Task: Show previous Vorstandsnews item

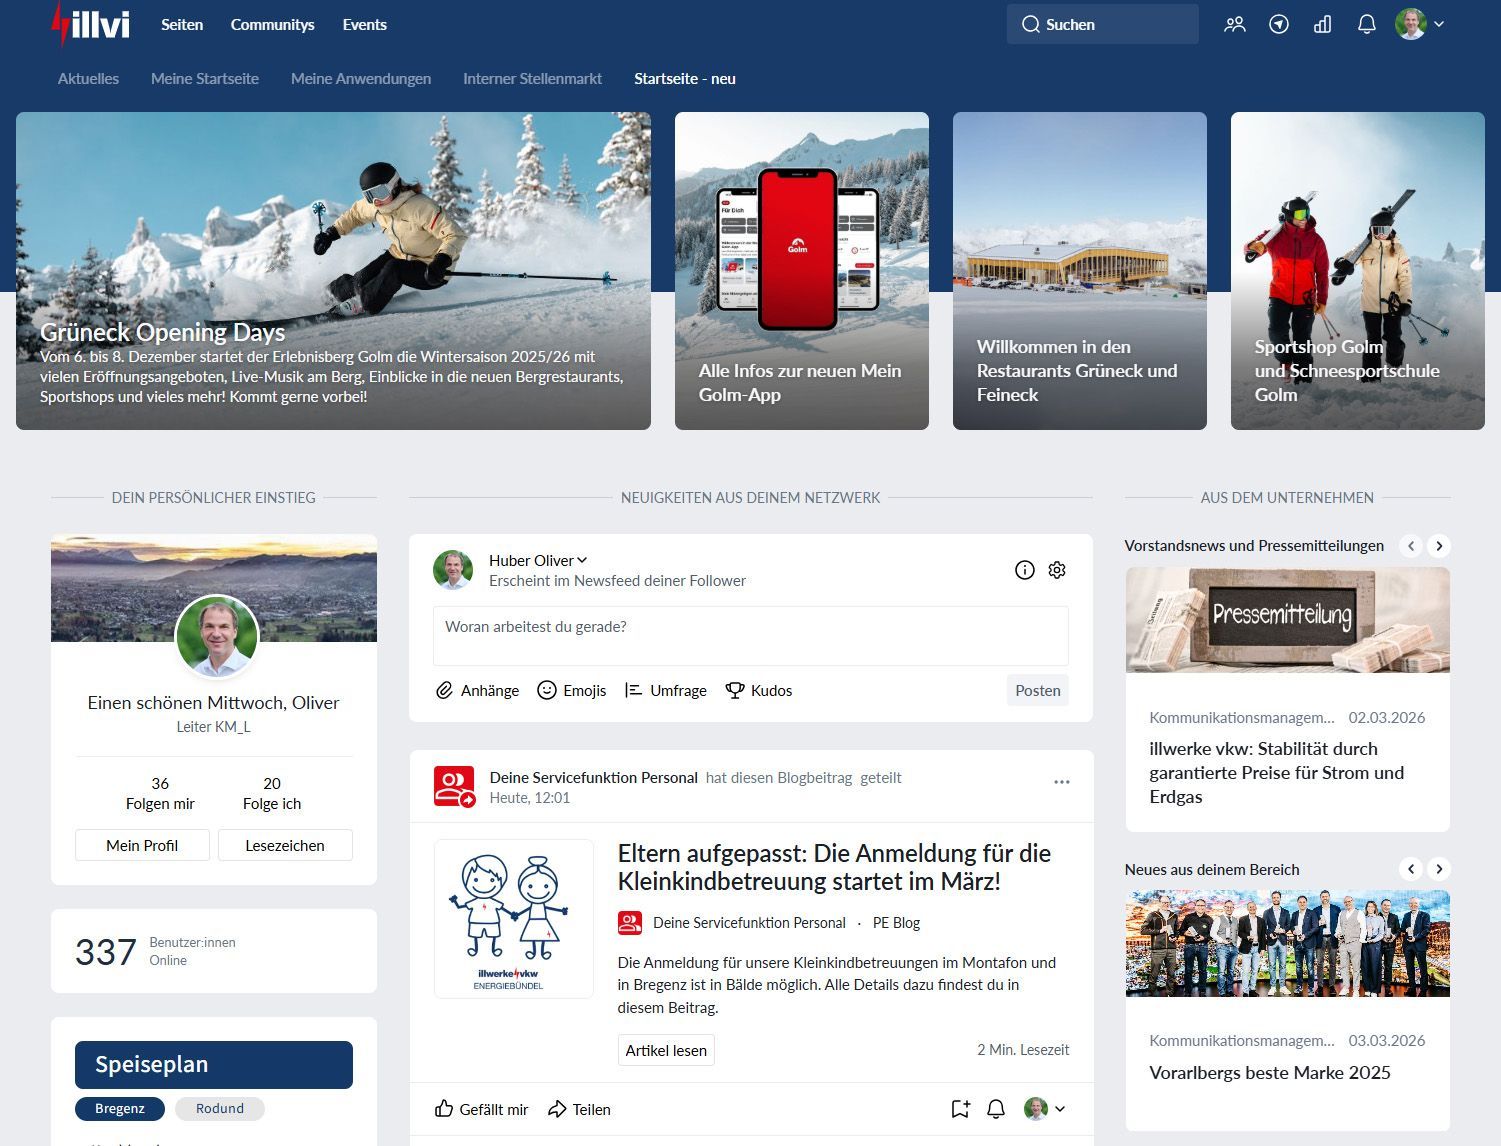Action: [x=1411, y=546]
